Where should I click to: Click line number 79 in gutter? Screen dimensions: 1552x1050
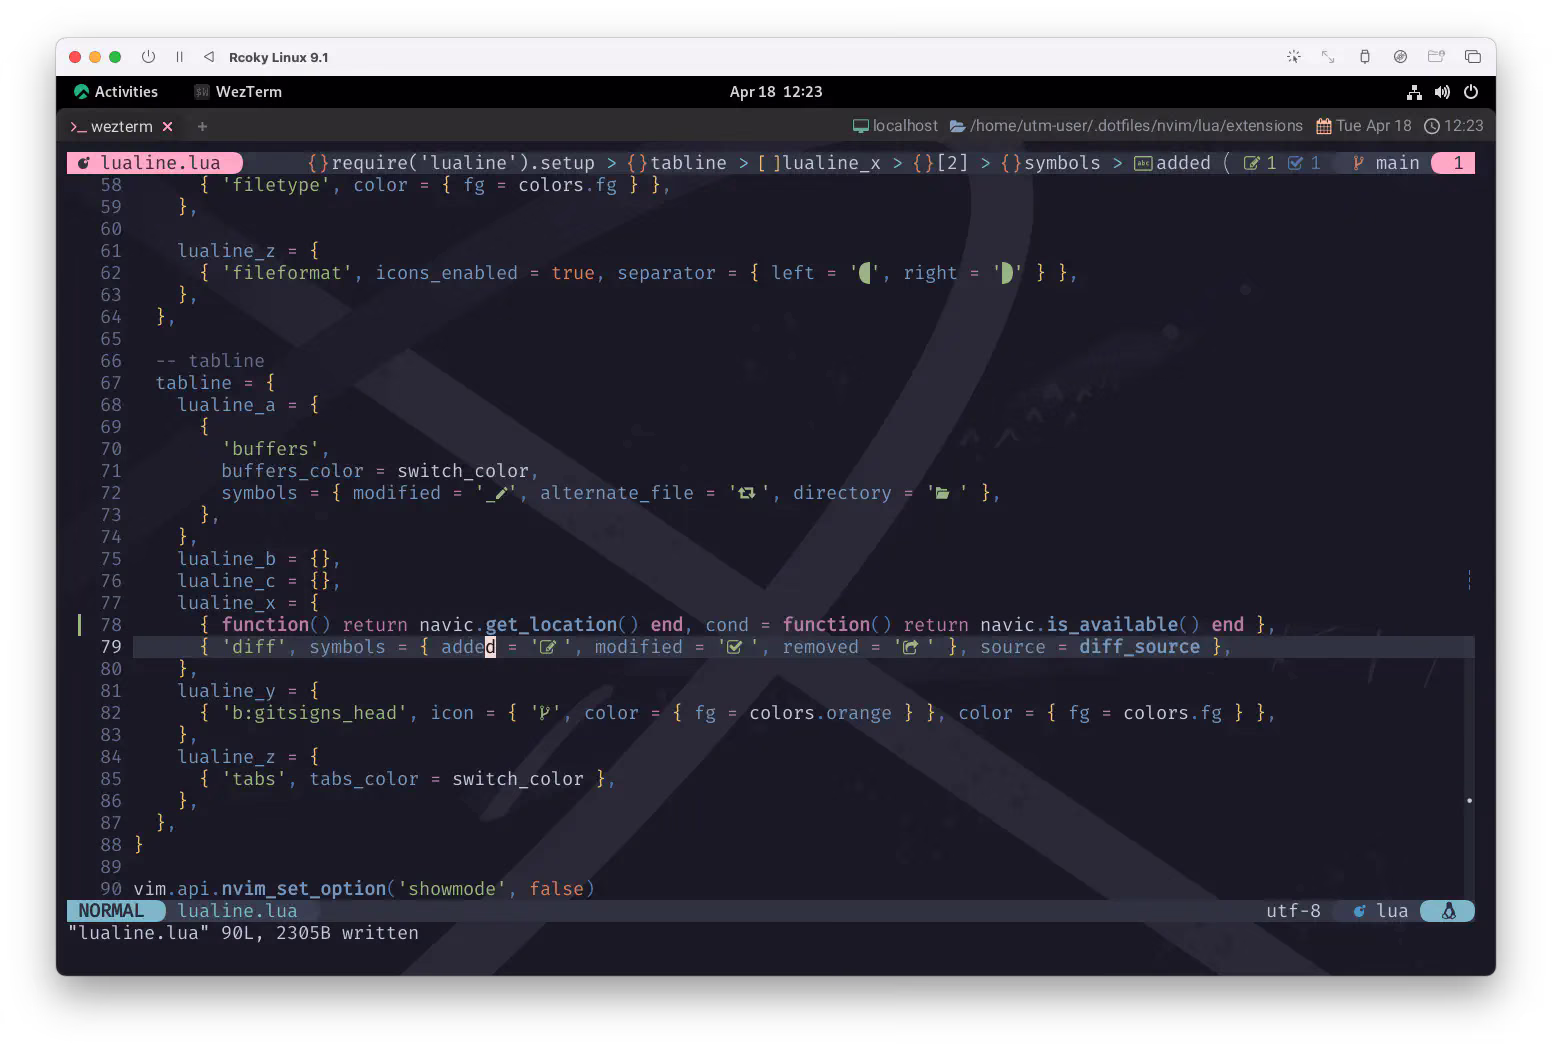(111, 647)
